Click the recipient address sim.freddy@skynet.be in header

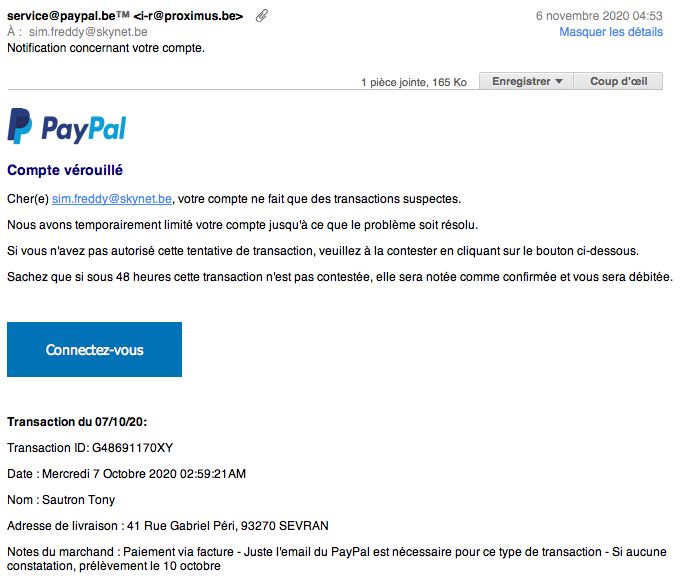[x=88, y=32]
